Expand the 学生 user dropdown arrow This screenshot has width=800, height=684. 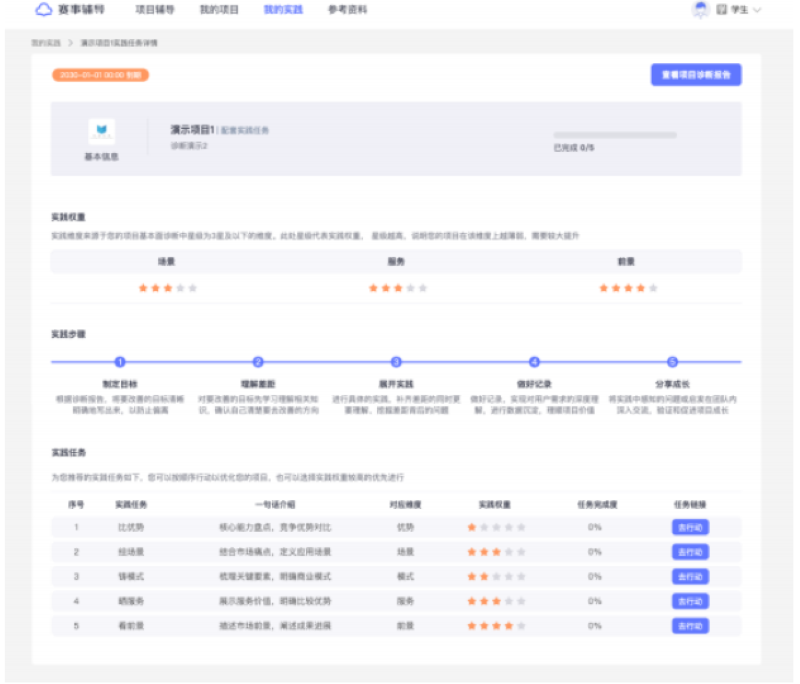757,10
